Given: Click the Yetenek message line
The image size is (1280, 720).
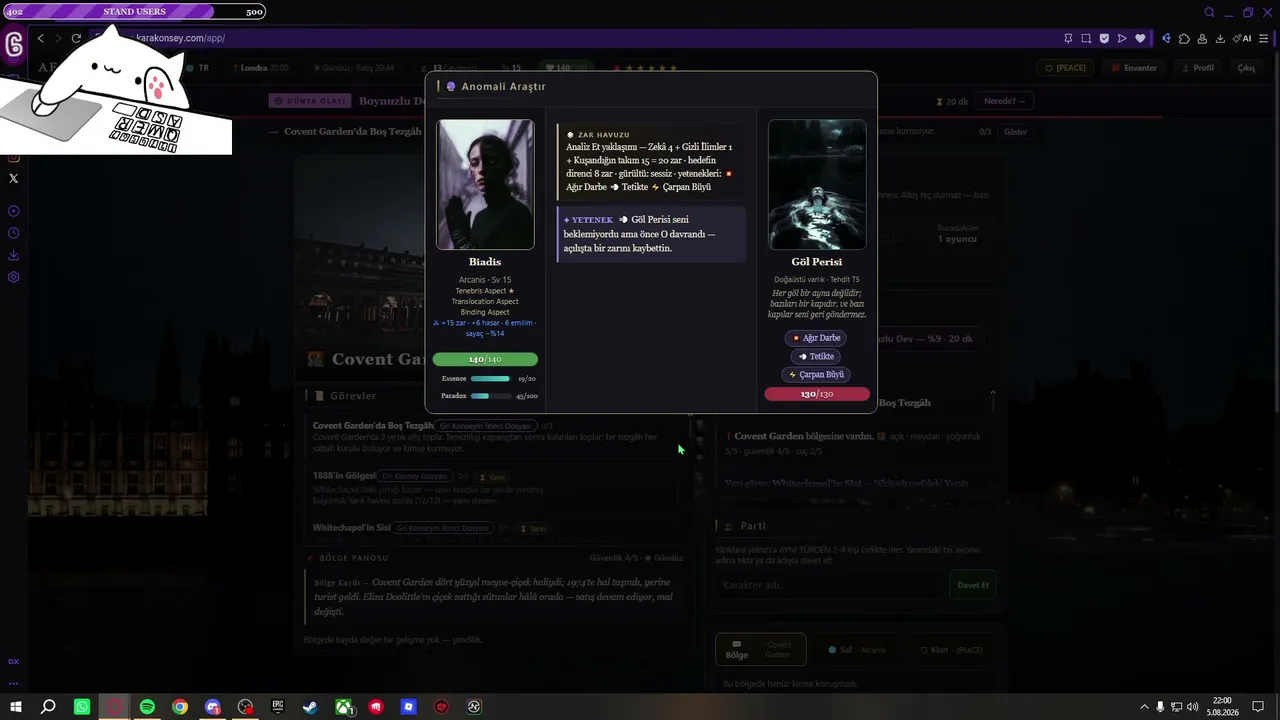Looking at the screenshot, I should [x=651, y=234].
